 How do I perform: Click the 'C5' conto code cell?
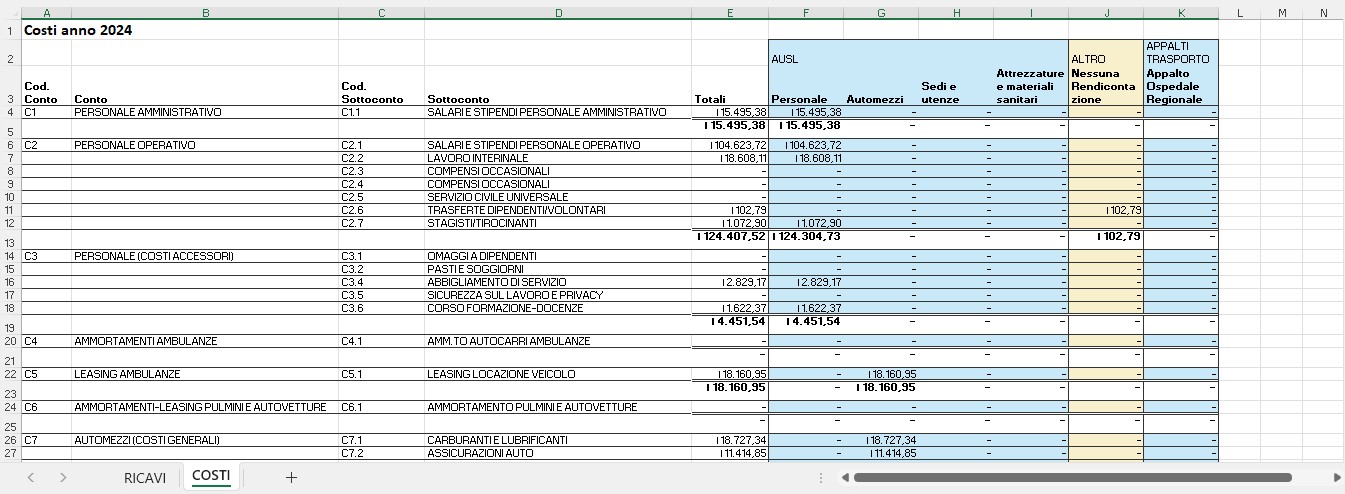47,374
